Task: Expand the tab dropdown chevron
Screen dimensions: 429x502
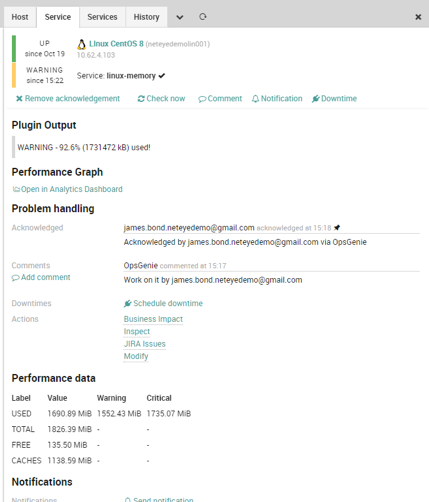Action: 180,17
